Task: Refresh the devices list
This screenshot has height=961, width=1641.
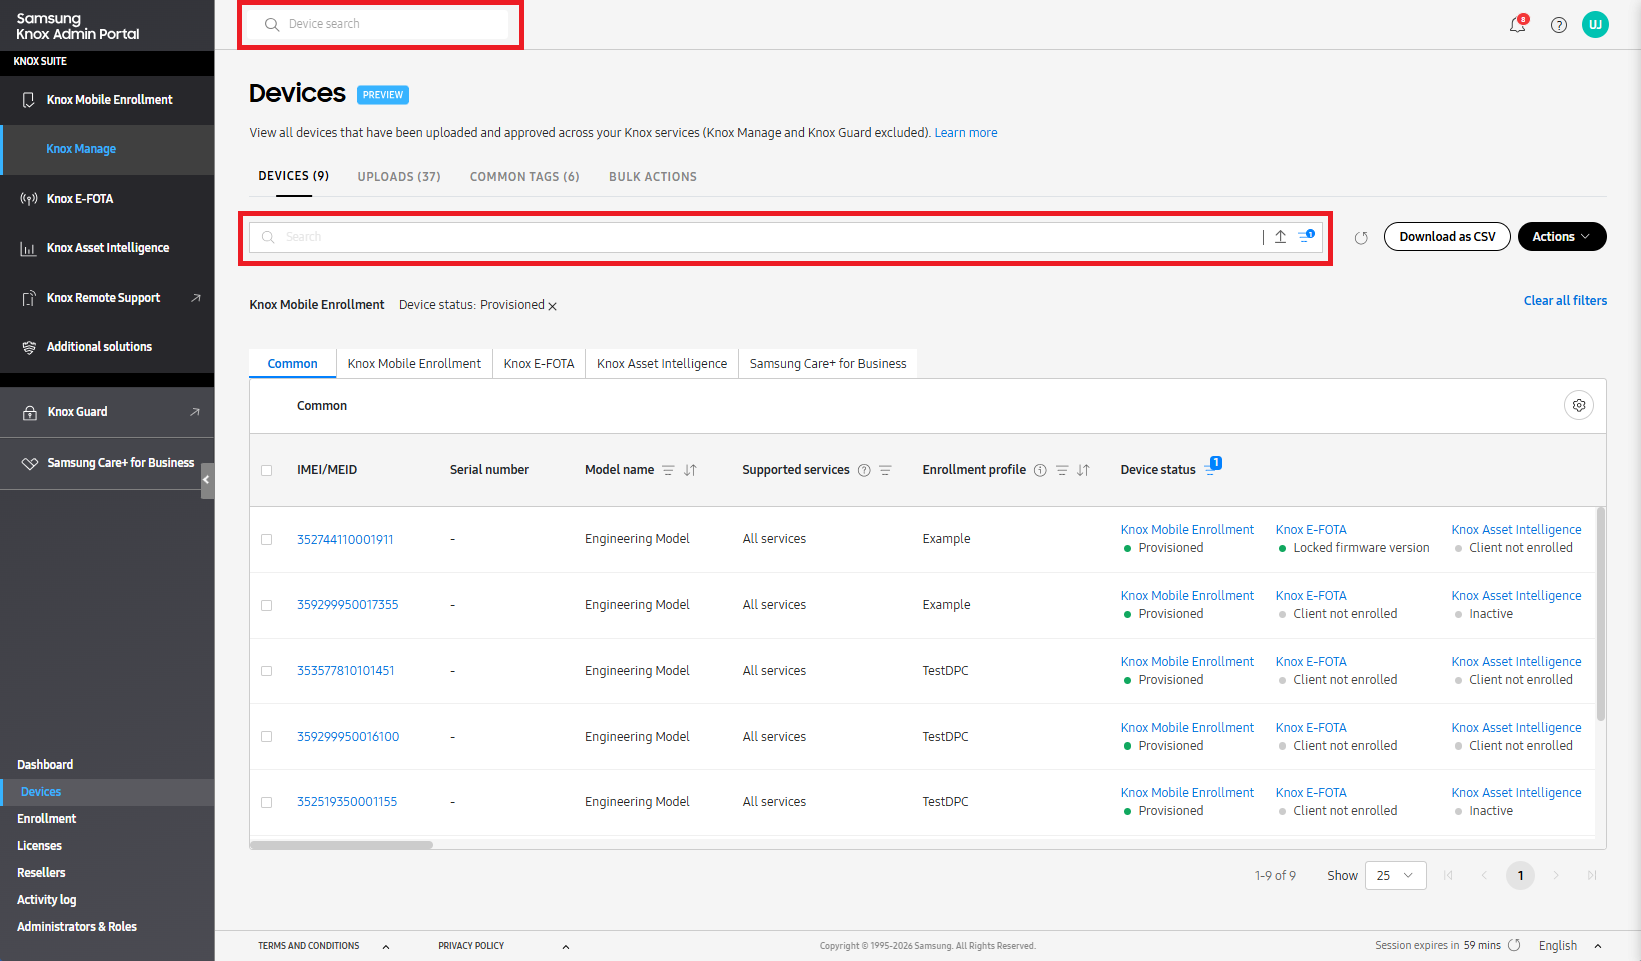Action: coord(1361,238)
